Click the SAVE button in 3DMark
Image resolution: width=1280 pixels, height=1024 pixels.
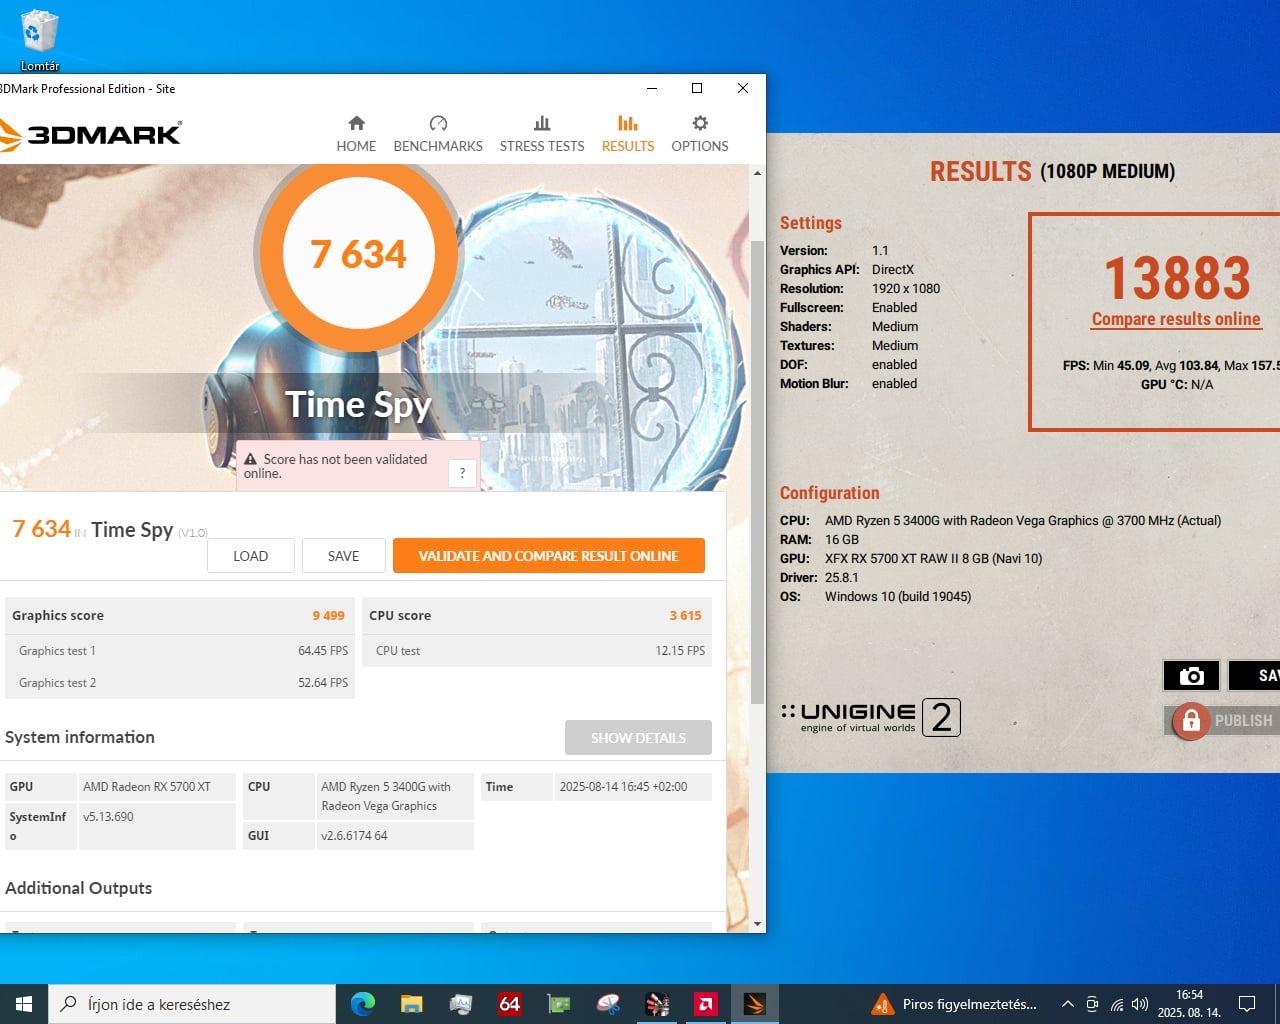tap(343, 556)
